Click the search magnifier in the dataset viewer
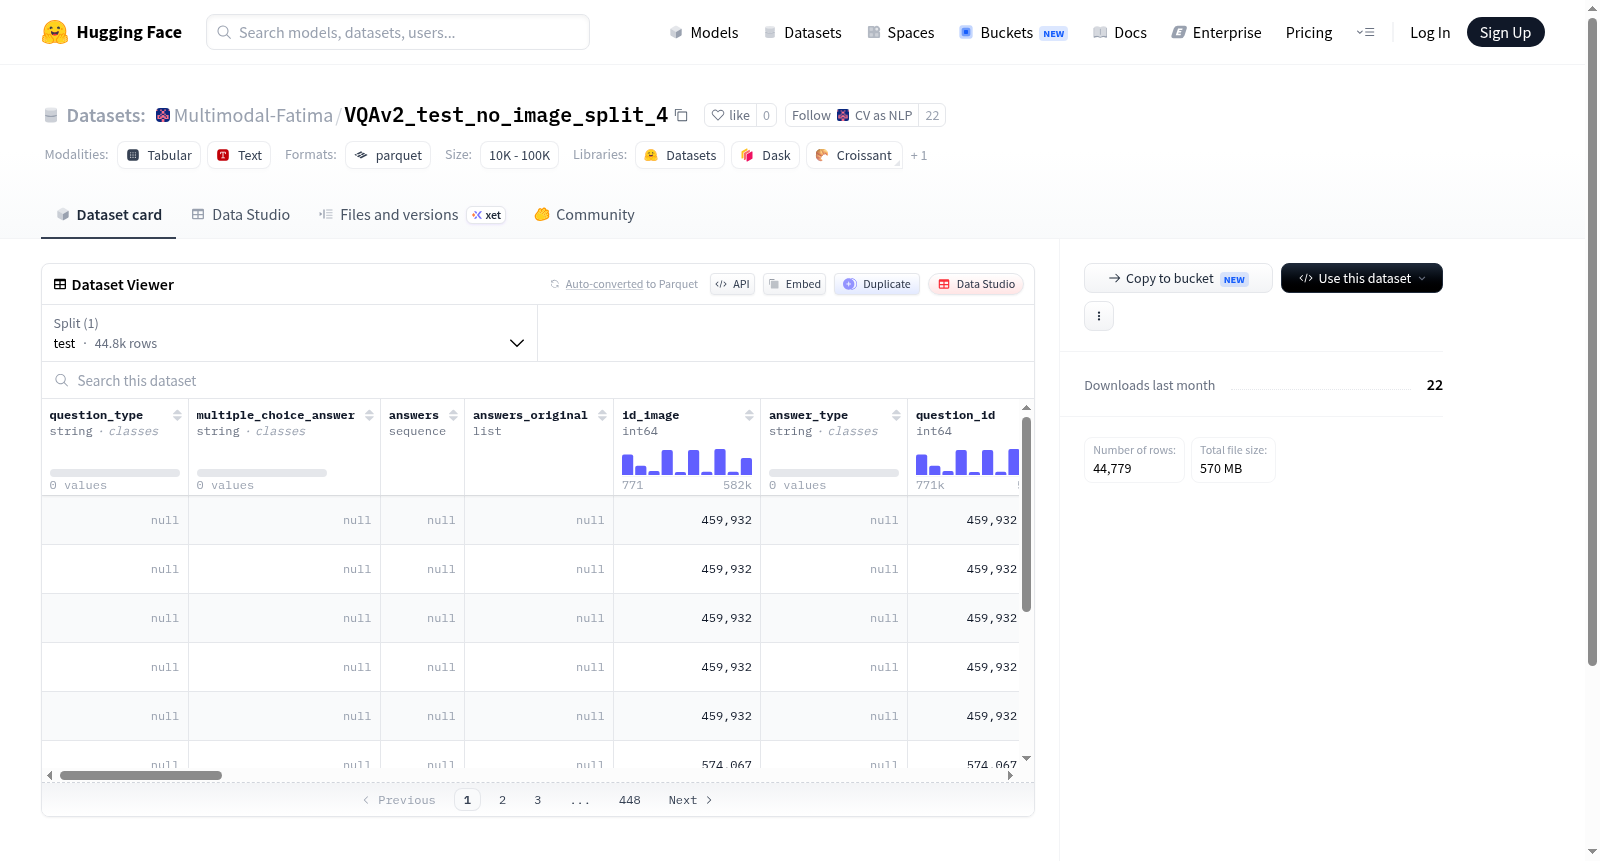Image resolution: width=1600 pixels, height=861 pixels. point(62,380)
